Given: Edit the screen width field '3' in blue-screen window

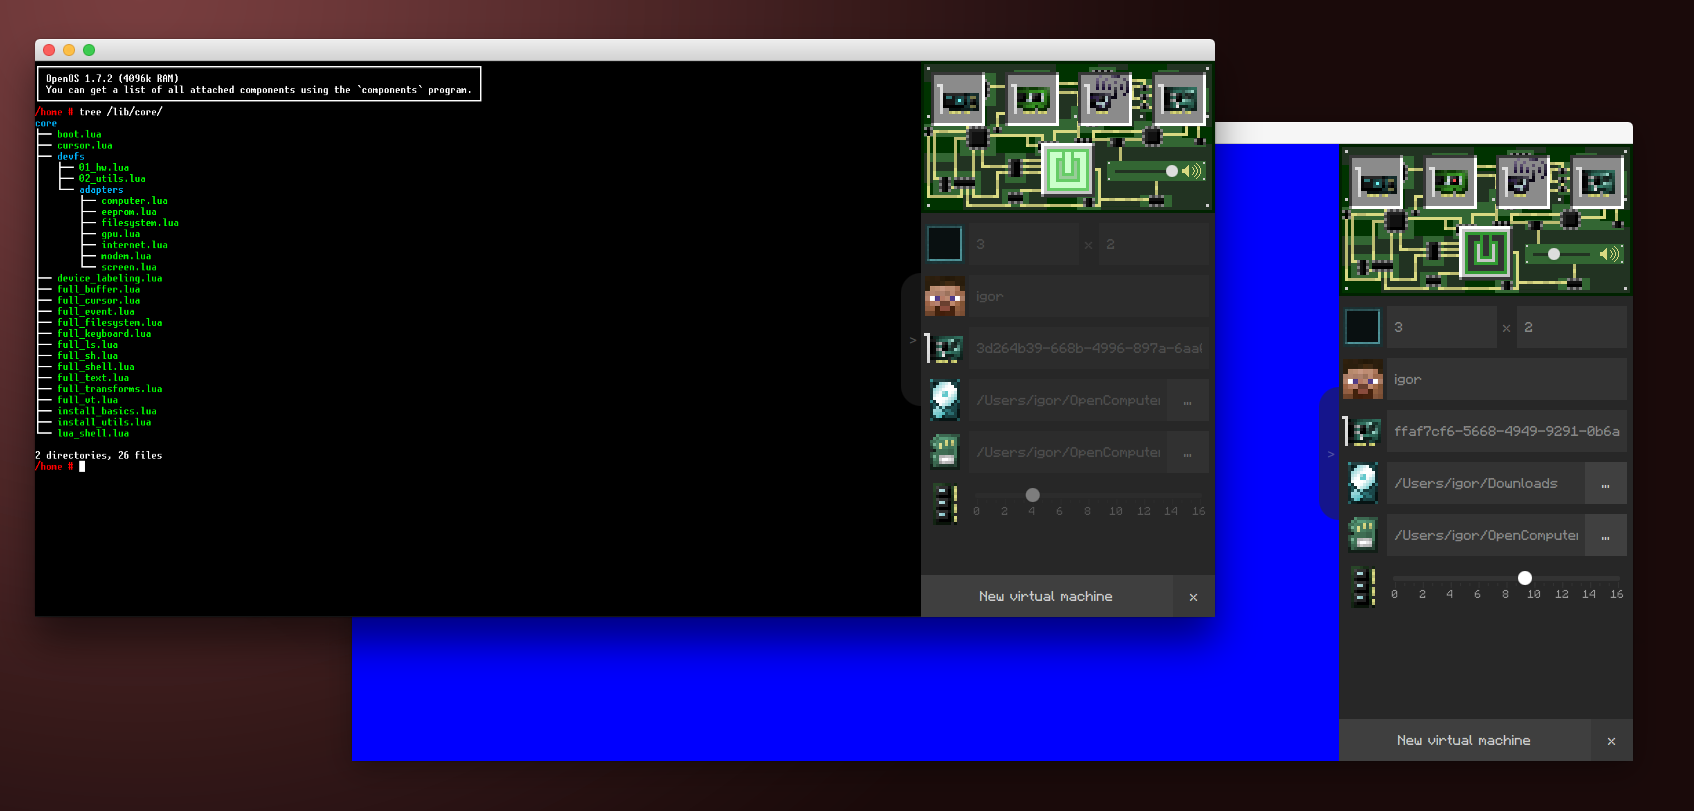Looking at the screenshot, I should point(1441,327).
